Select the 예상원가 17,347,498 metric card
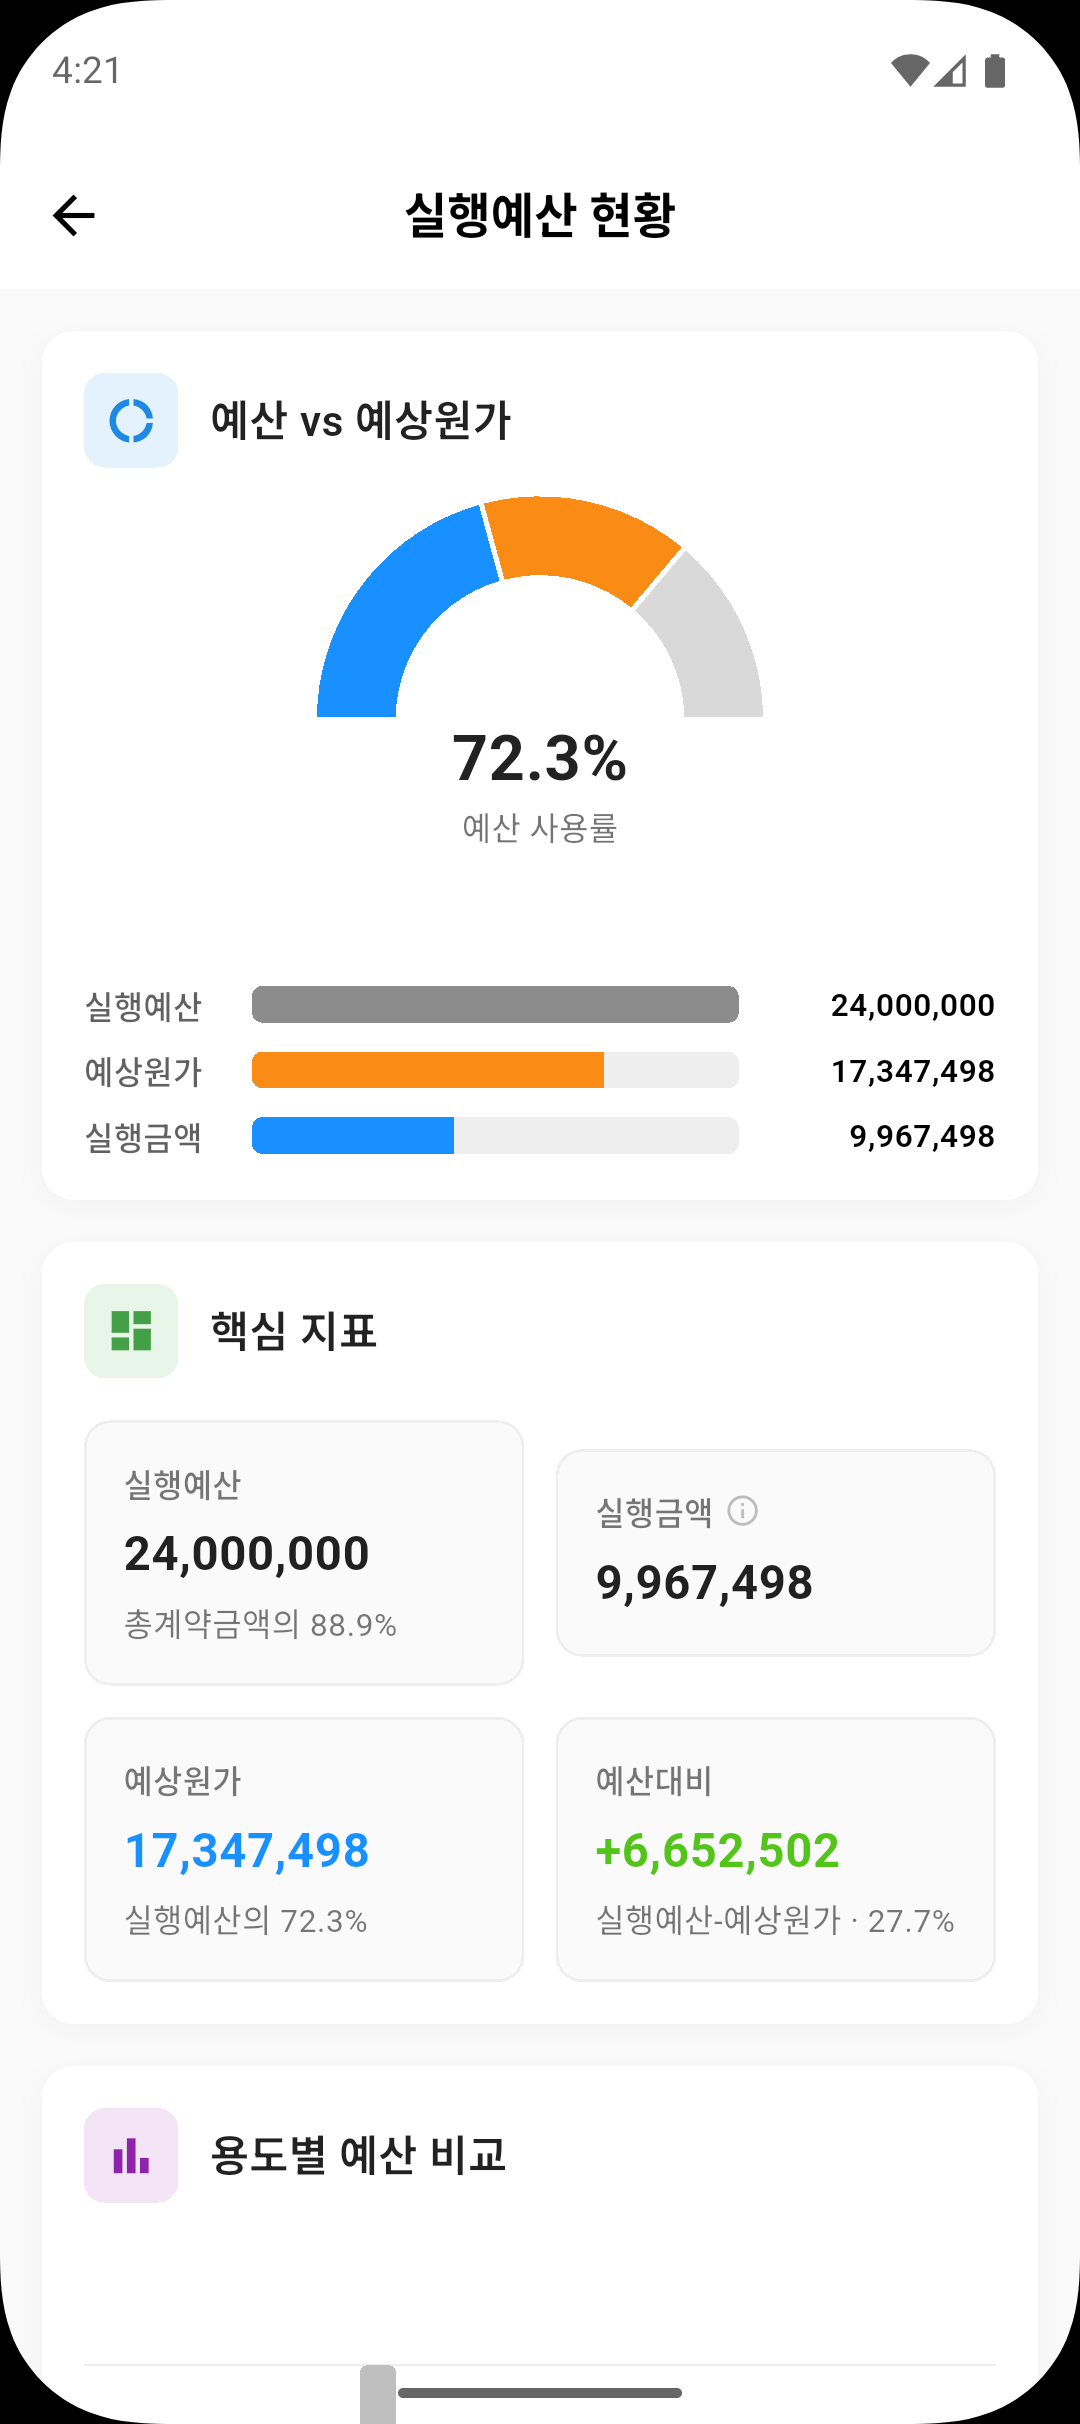This screenshot has height=2424, width=1080. [304, 1849]
